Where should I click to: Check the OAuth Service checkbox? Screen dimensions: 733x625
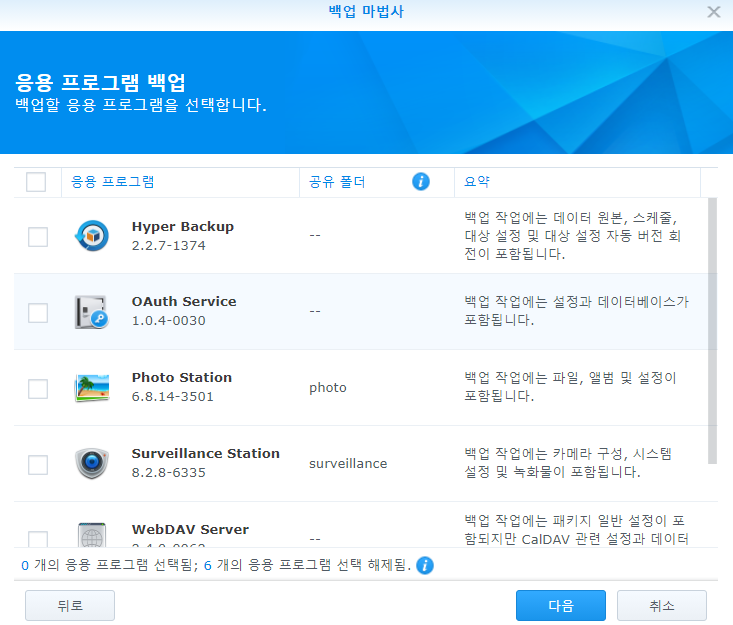point(38,313)
